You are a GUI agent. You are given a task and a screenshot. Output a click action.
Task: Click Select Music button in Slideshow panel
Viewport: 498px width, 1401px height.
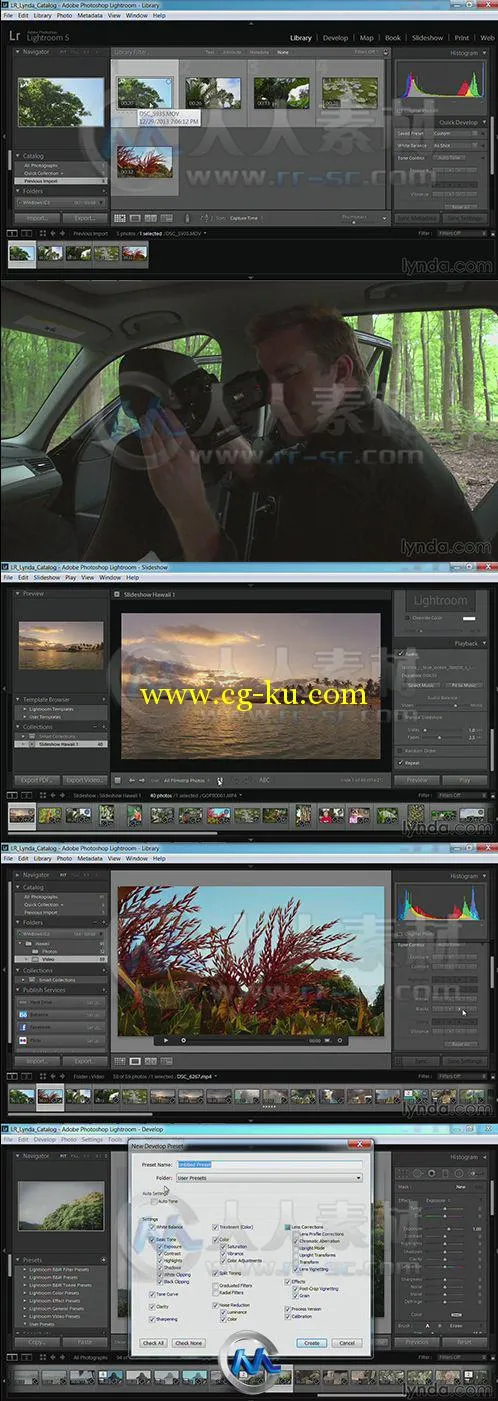point(422,685)
